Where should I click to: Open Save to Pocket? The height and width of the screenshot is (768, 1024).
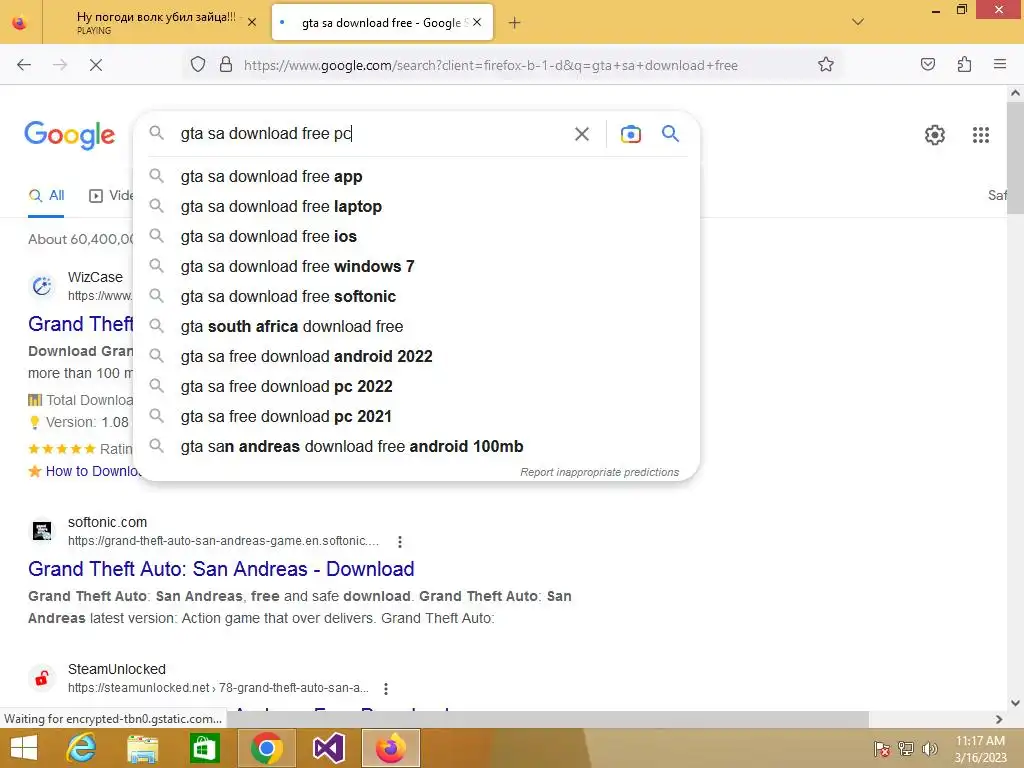pos(927,65)
